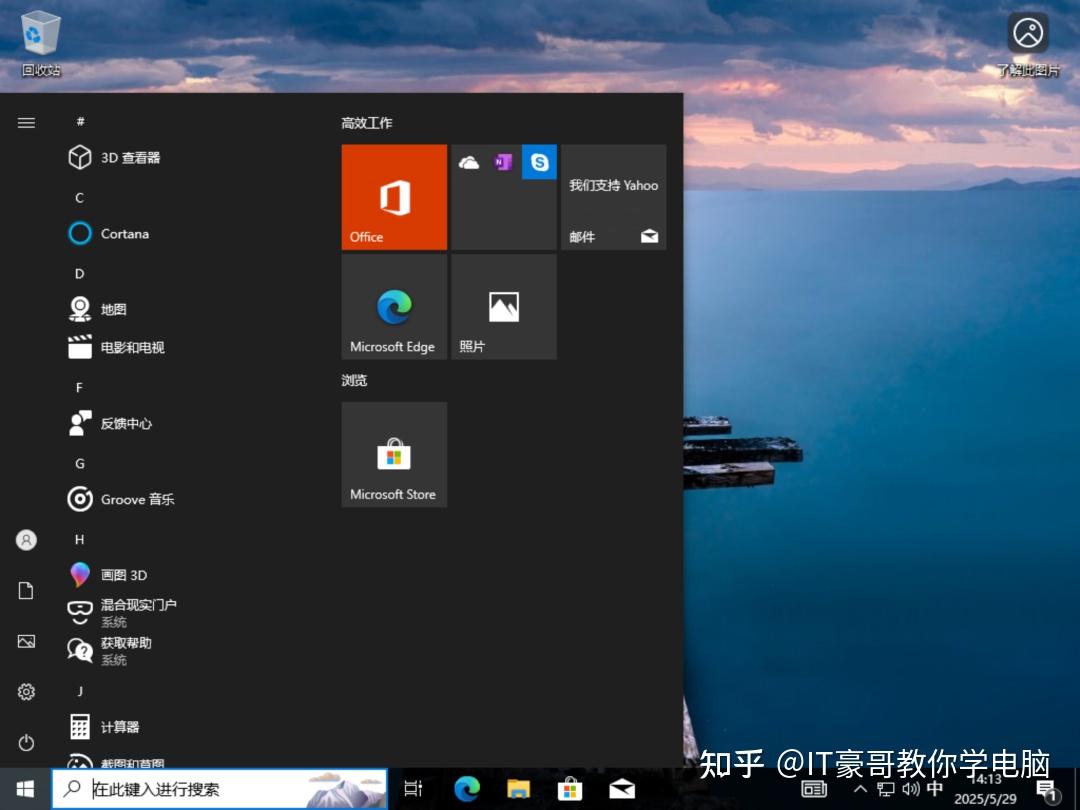Open the Microsoft Store tile under 浏览
This screenshot has width=1080, height=810.
tap(394, 454)
